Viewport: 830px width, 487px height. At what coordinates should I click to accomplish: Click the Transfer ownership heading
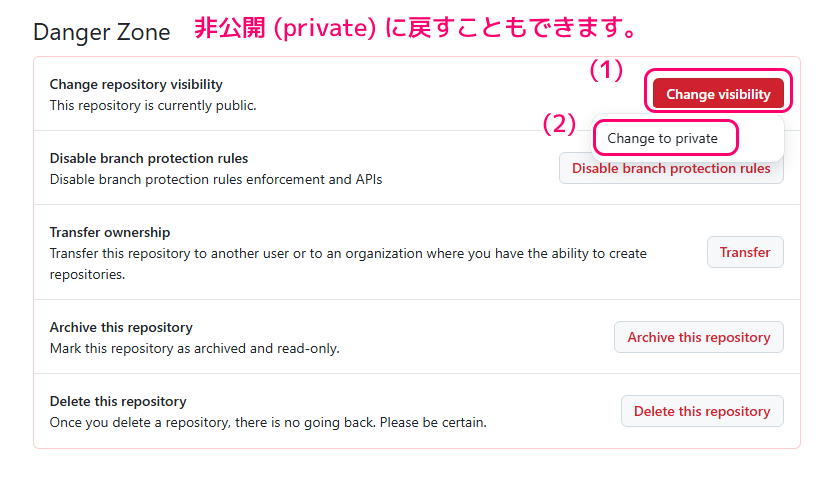110,232
